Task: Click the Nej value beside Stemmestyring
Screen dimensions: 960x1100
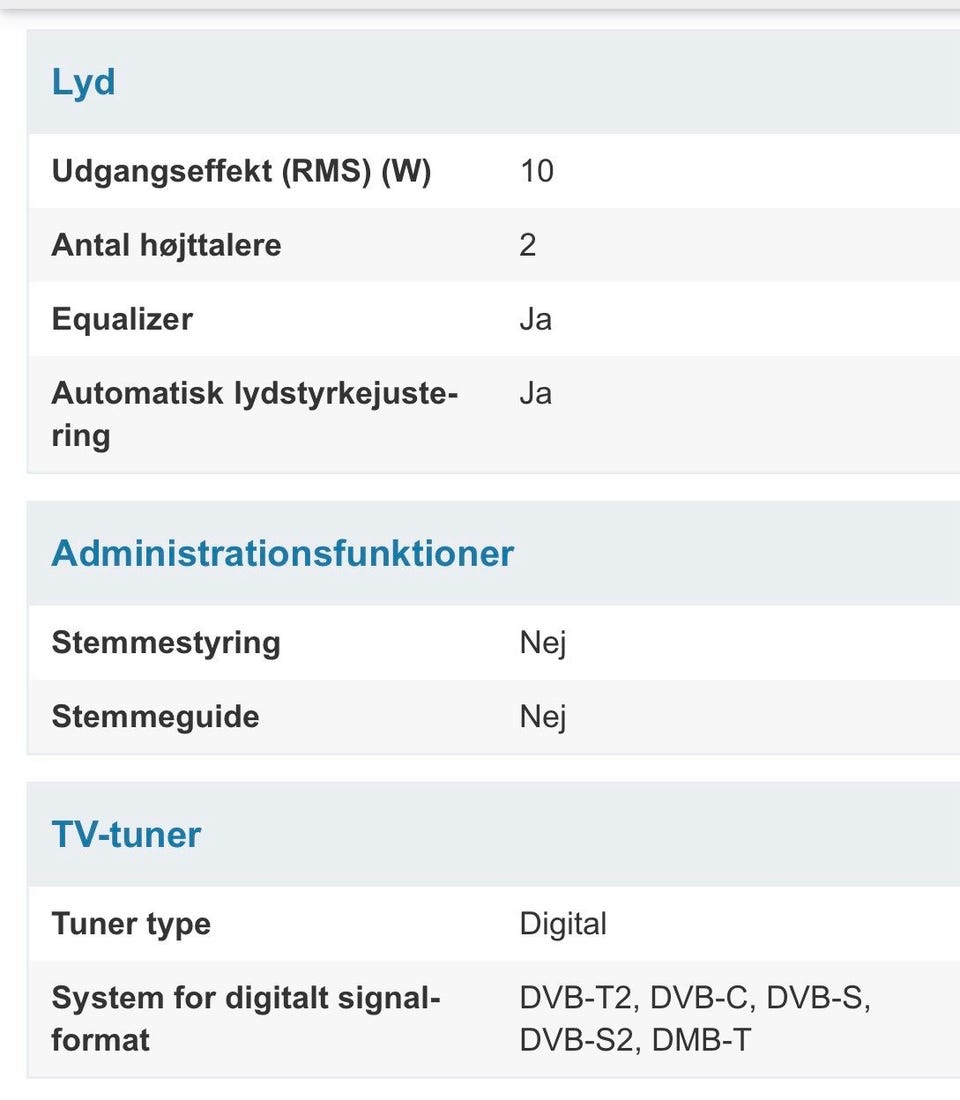Action: (x=543, y=642)
